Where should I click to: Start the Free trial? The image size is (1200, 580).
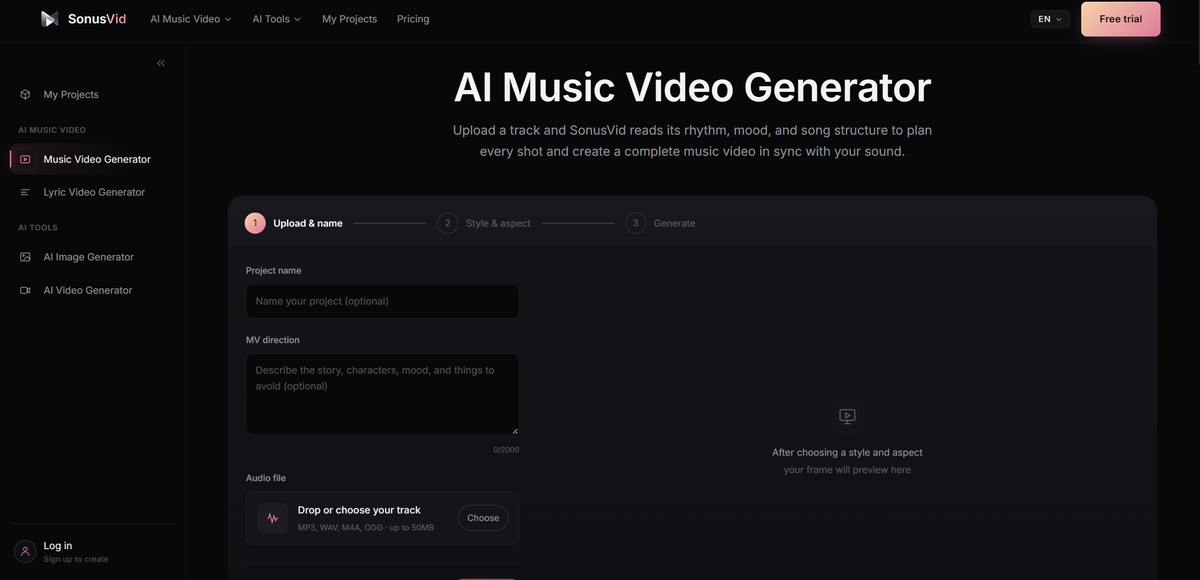click(1121, 19)
